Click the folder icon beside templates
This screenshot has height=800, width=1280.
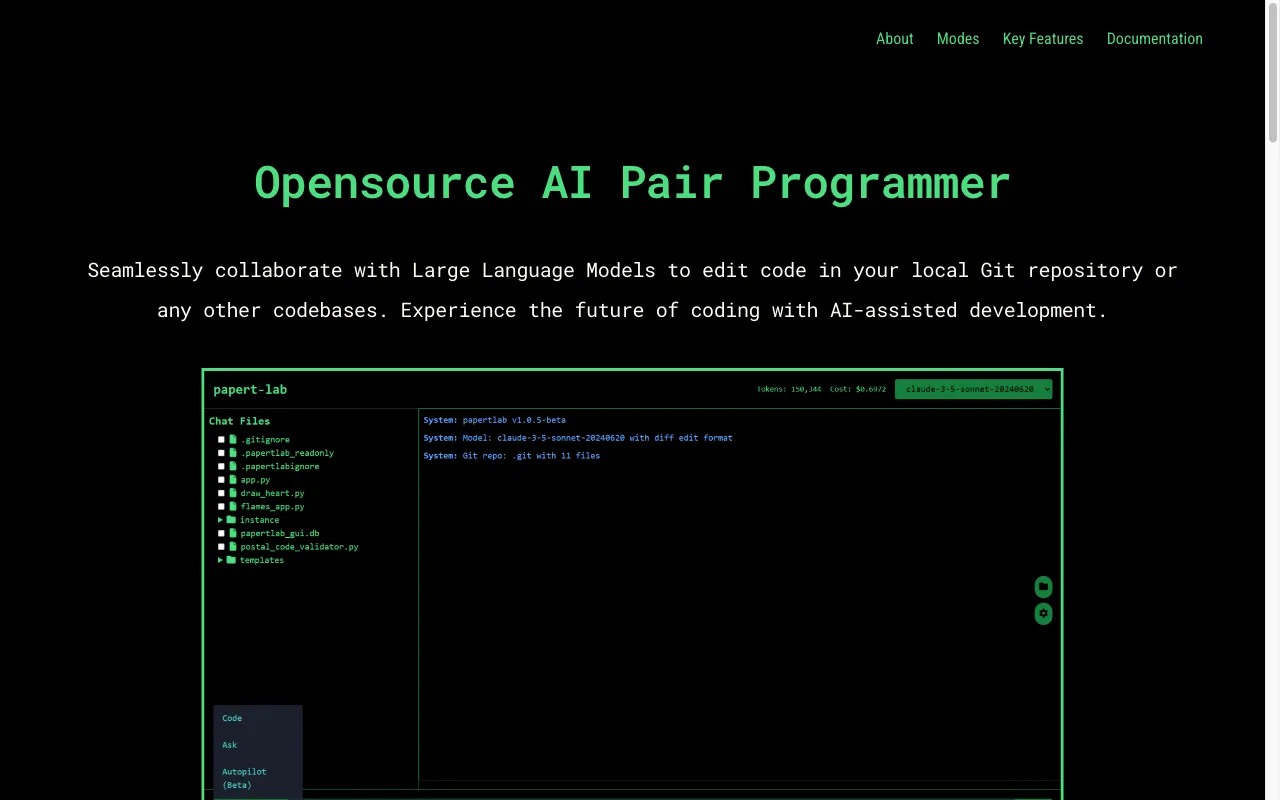231,560
